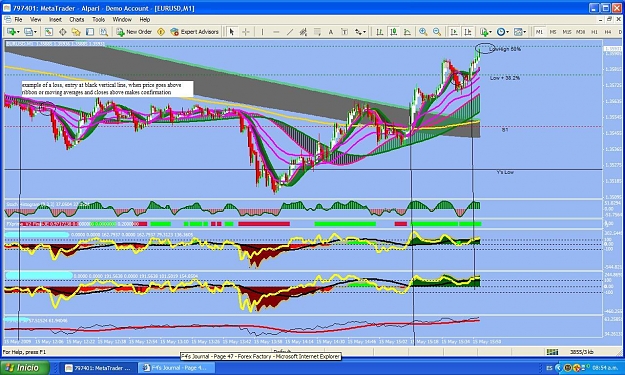Show the Navigator panel
625x375 pixels.
point(76,32)
